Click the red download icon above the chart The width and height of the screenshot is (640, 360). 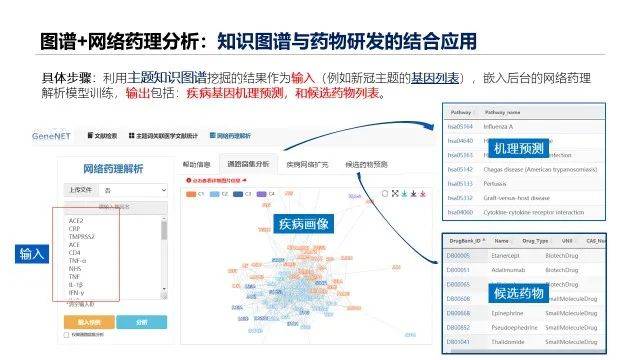click(423, 193)
